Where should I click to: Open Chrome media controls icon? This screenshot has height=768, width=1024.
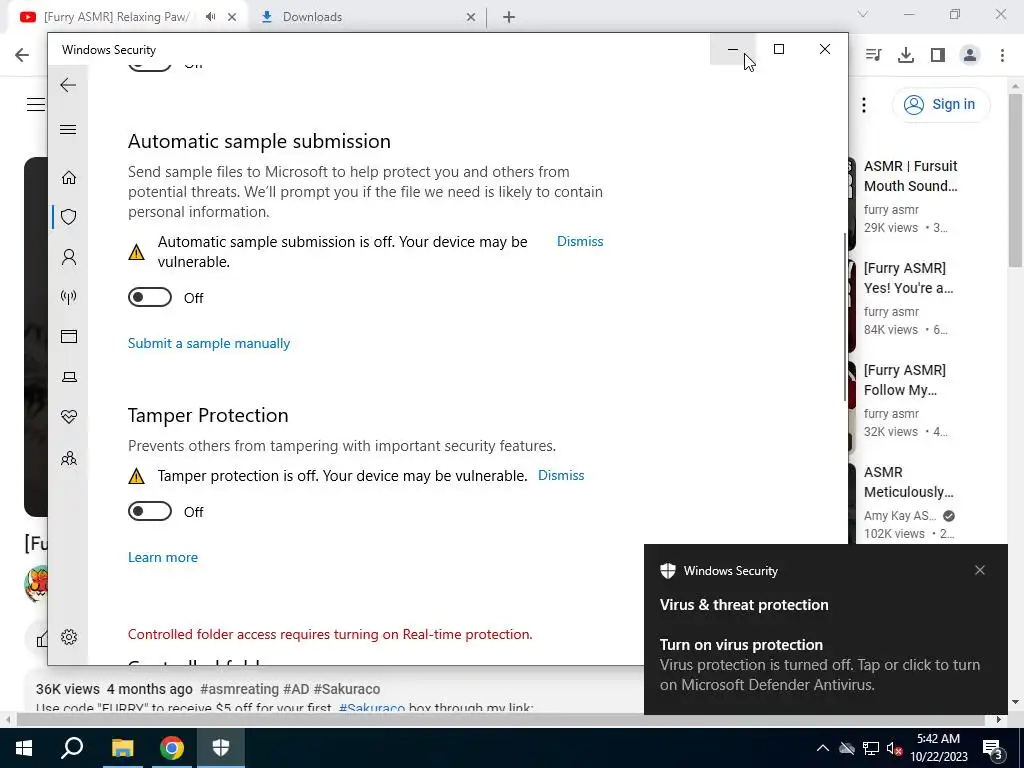pos(873,55)
